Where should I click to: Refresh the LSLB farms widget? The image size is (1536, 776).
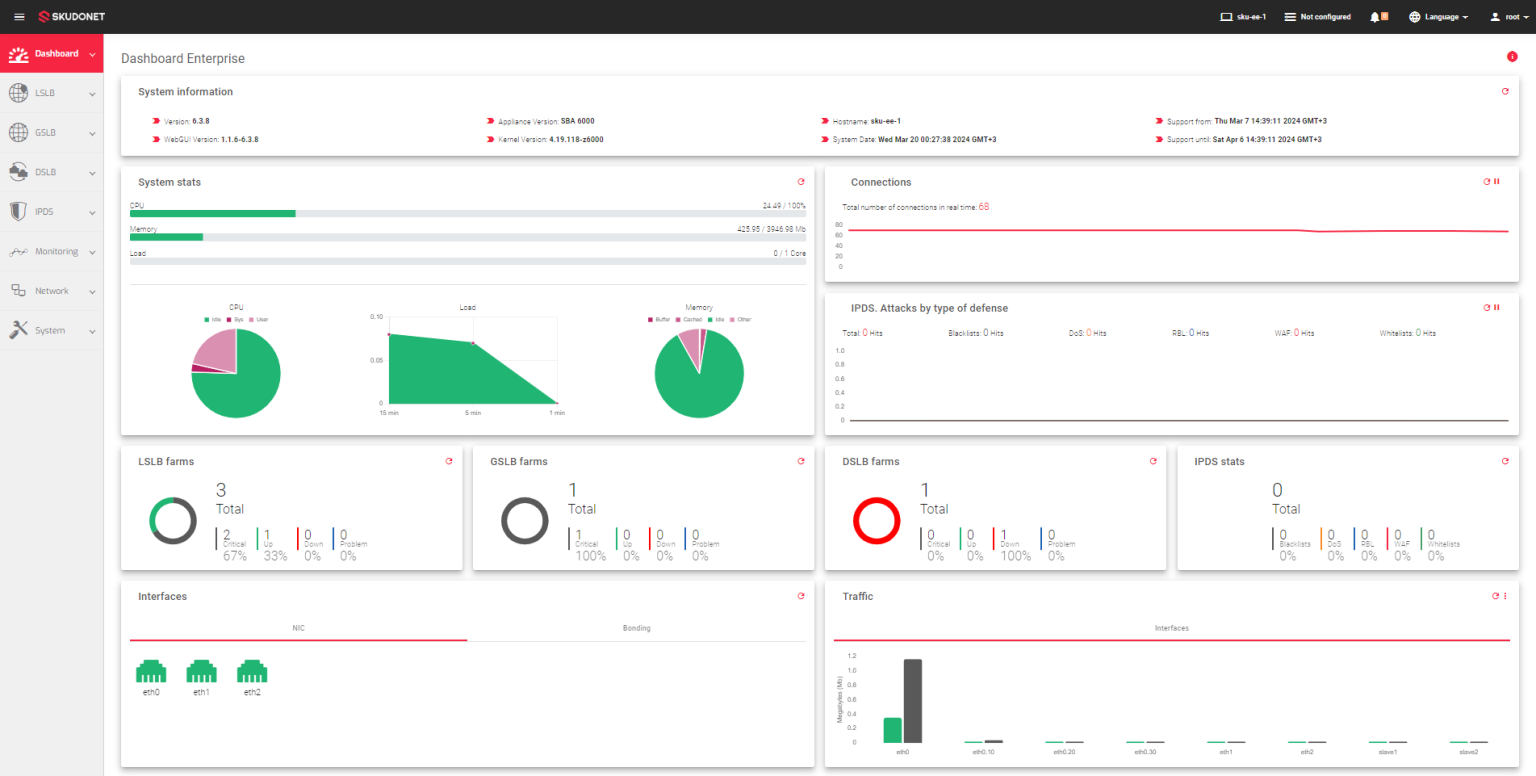click(x=448, y=461)
